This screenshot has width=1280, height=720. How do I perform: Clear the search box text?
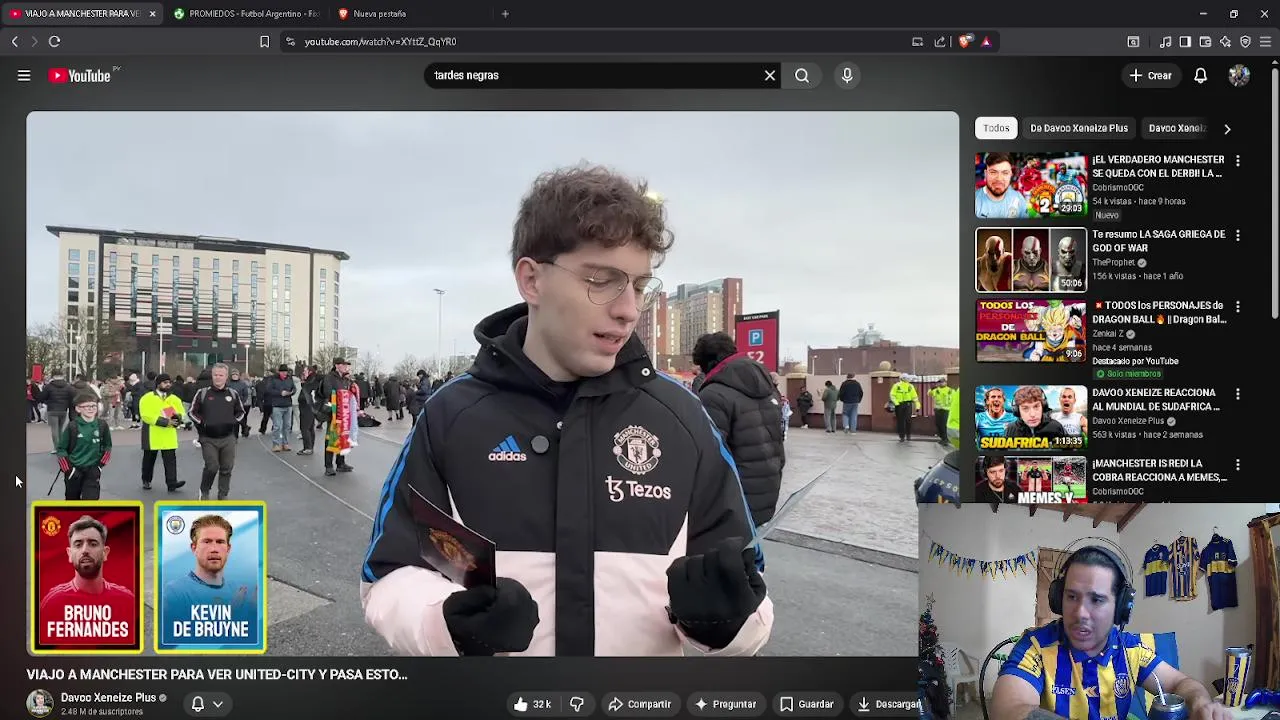coord(770,75)
